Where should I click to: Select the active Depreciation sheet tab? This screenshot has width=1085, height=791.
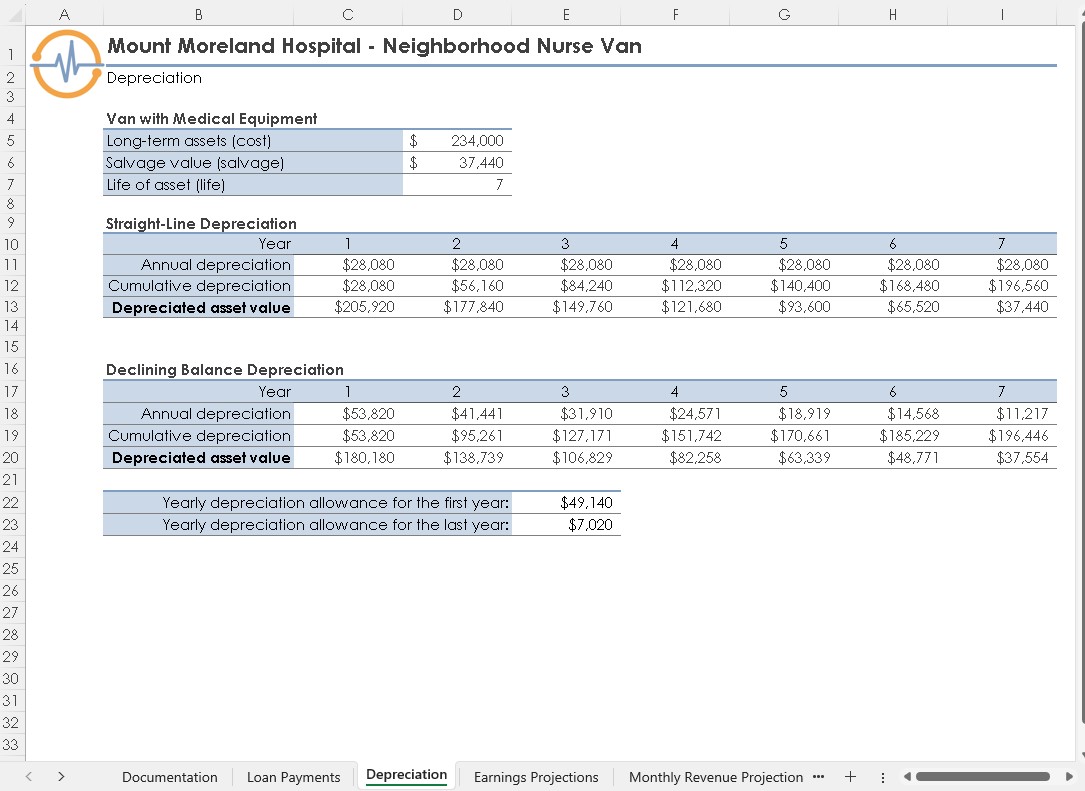[x=406, y=775]
